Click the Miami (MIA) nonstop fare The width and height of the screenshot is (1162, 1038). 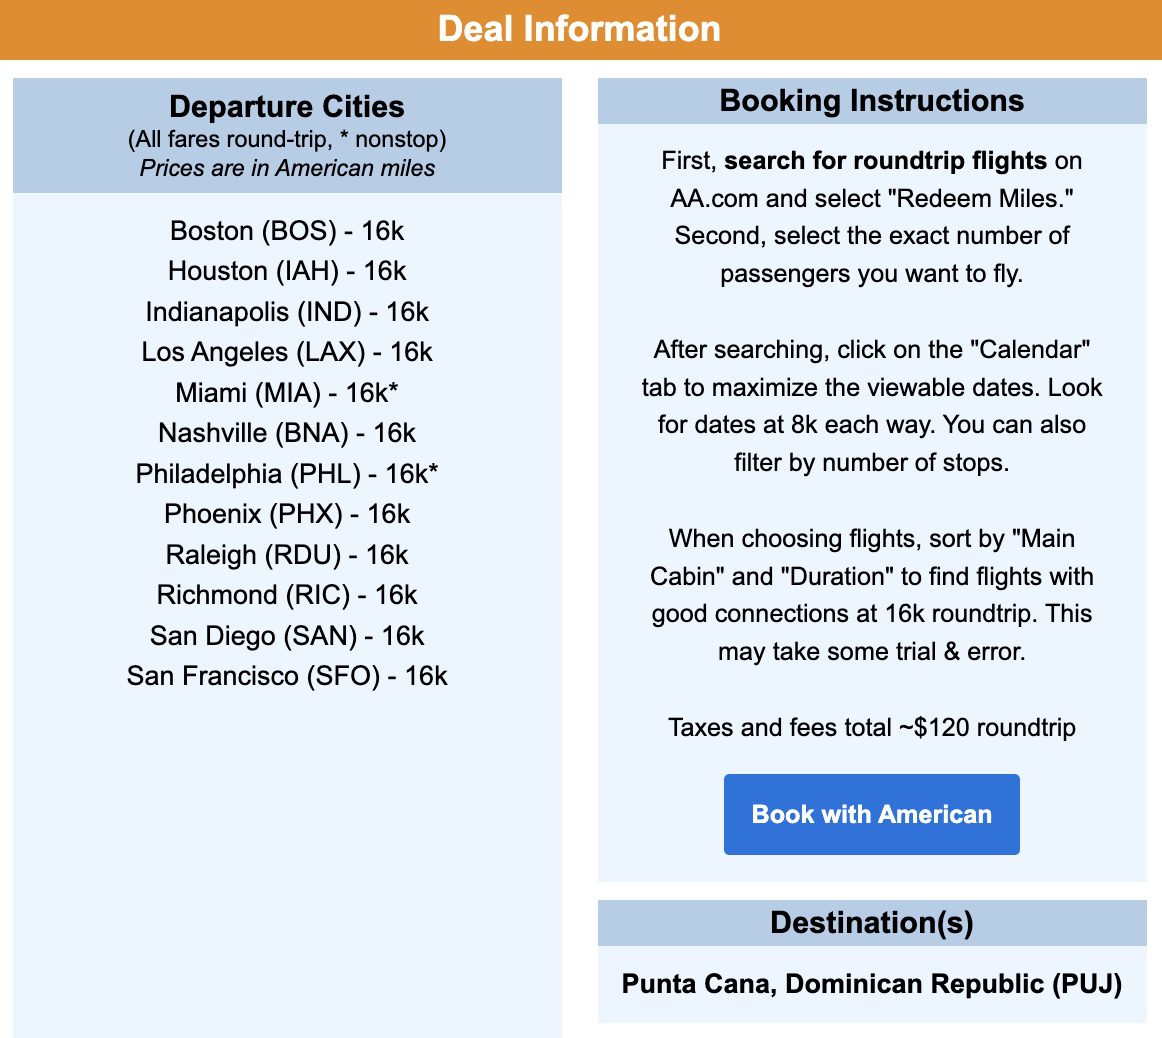[286, 393]
